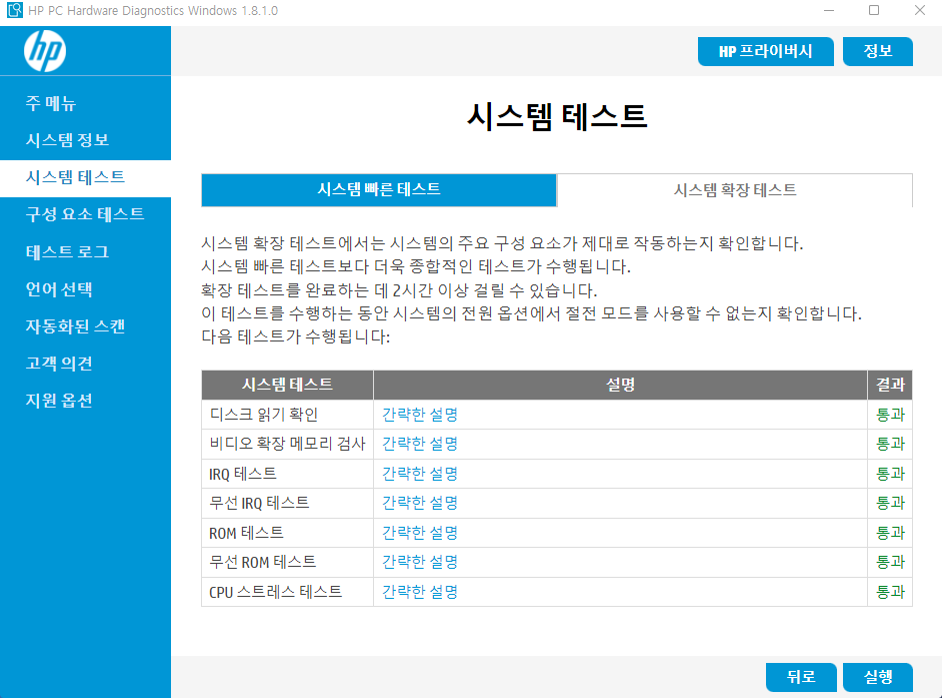Viewport: 942px width, 698px height.
Task: Select the 무선 ROM 테스트 row name
Action: tap(263, 562)
